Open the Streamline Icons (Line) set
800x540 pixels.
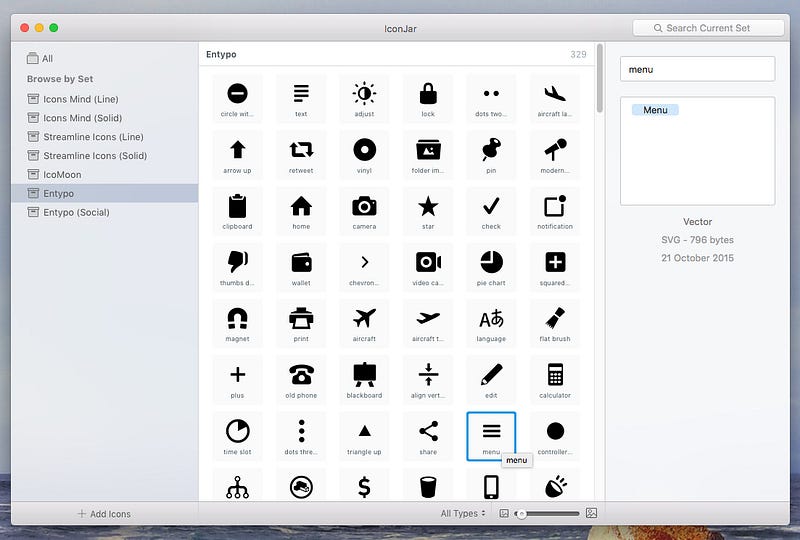[x=105, y=137]
